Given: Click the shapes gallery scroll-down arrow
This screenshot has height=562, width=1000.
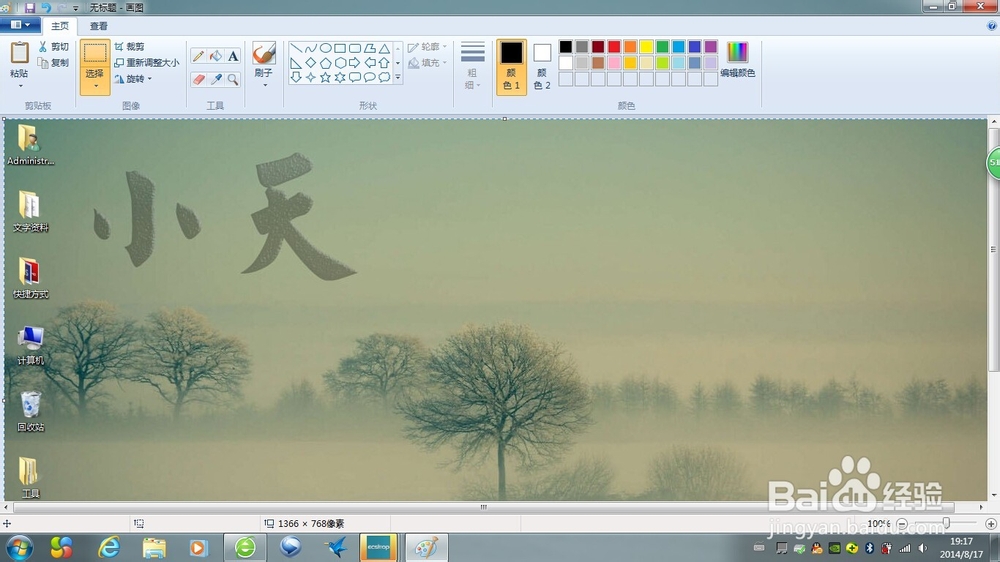Looking at the screenshot, I should click(x=398, y=63).
